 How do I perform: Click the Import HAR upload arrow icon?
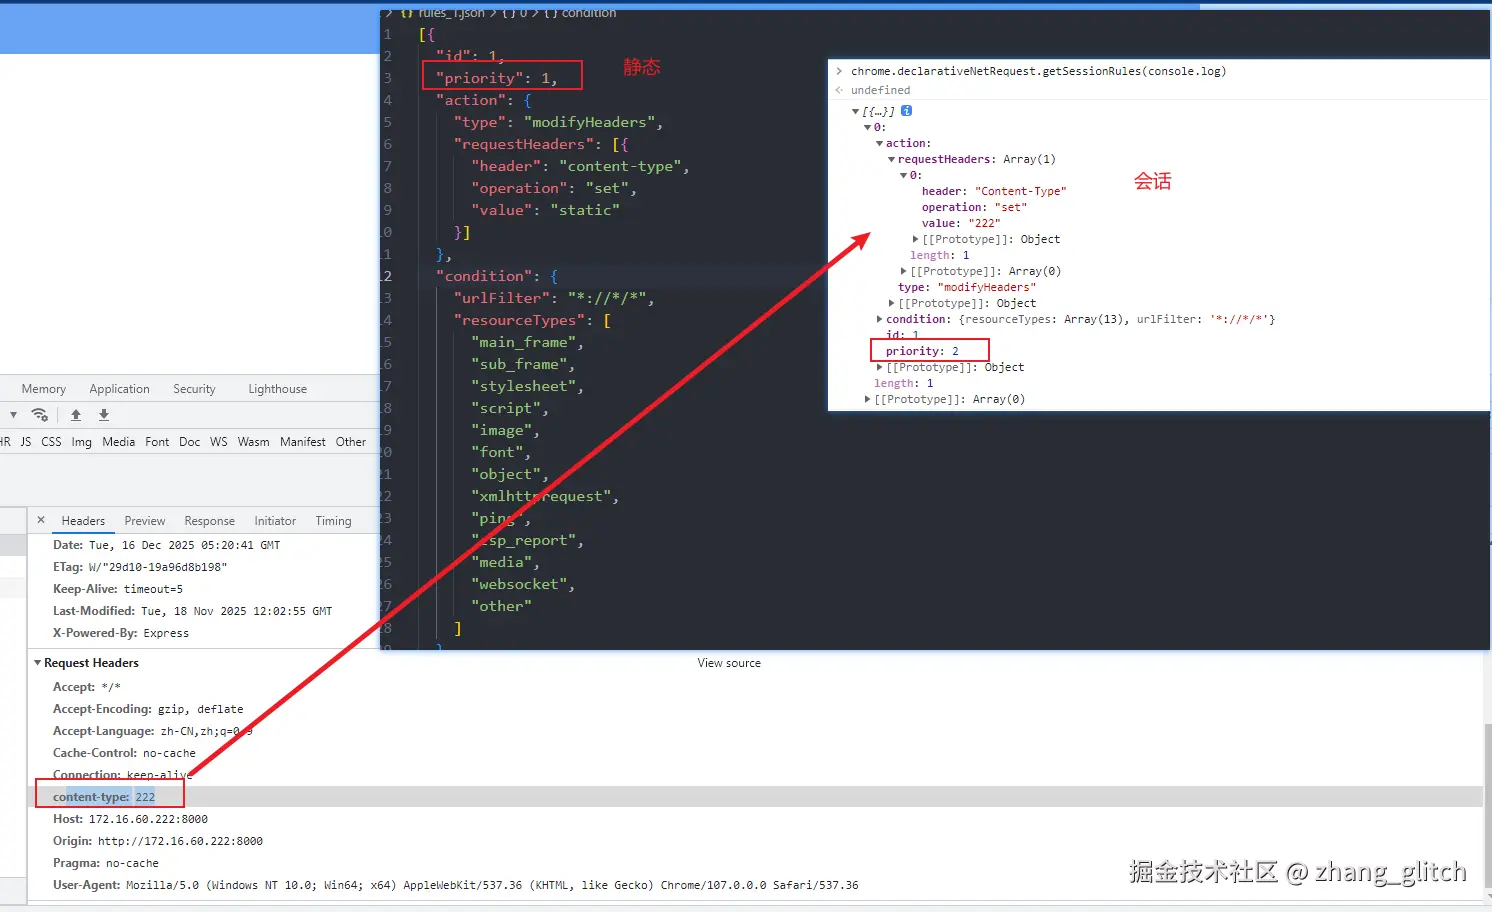(x=76, y=415)
